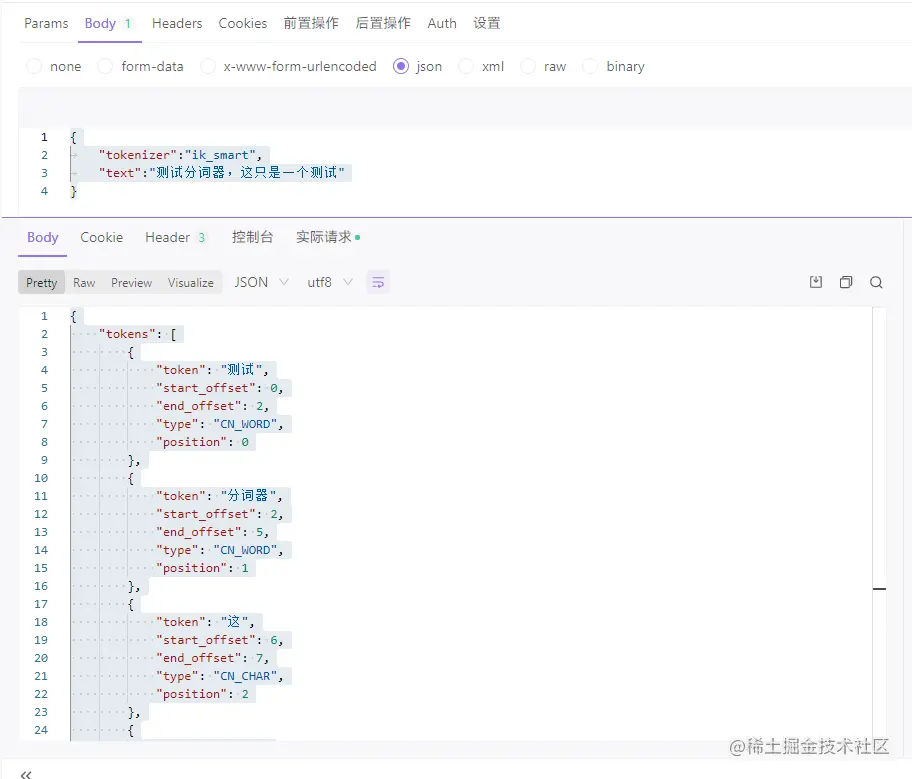Viewport: 912px width, 779px height.
Task: Click response scrollbar position marker
Action: (x=879, y=589)
